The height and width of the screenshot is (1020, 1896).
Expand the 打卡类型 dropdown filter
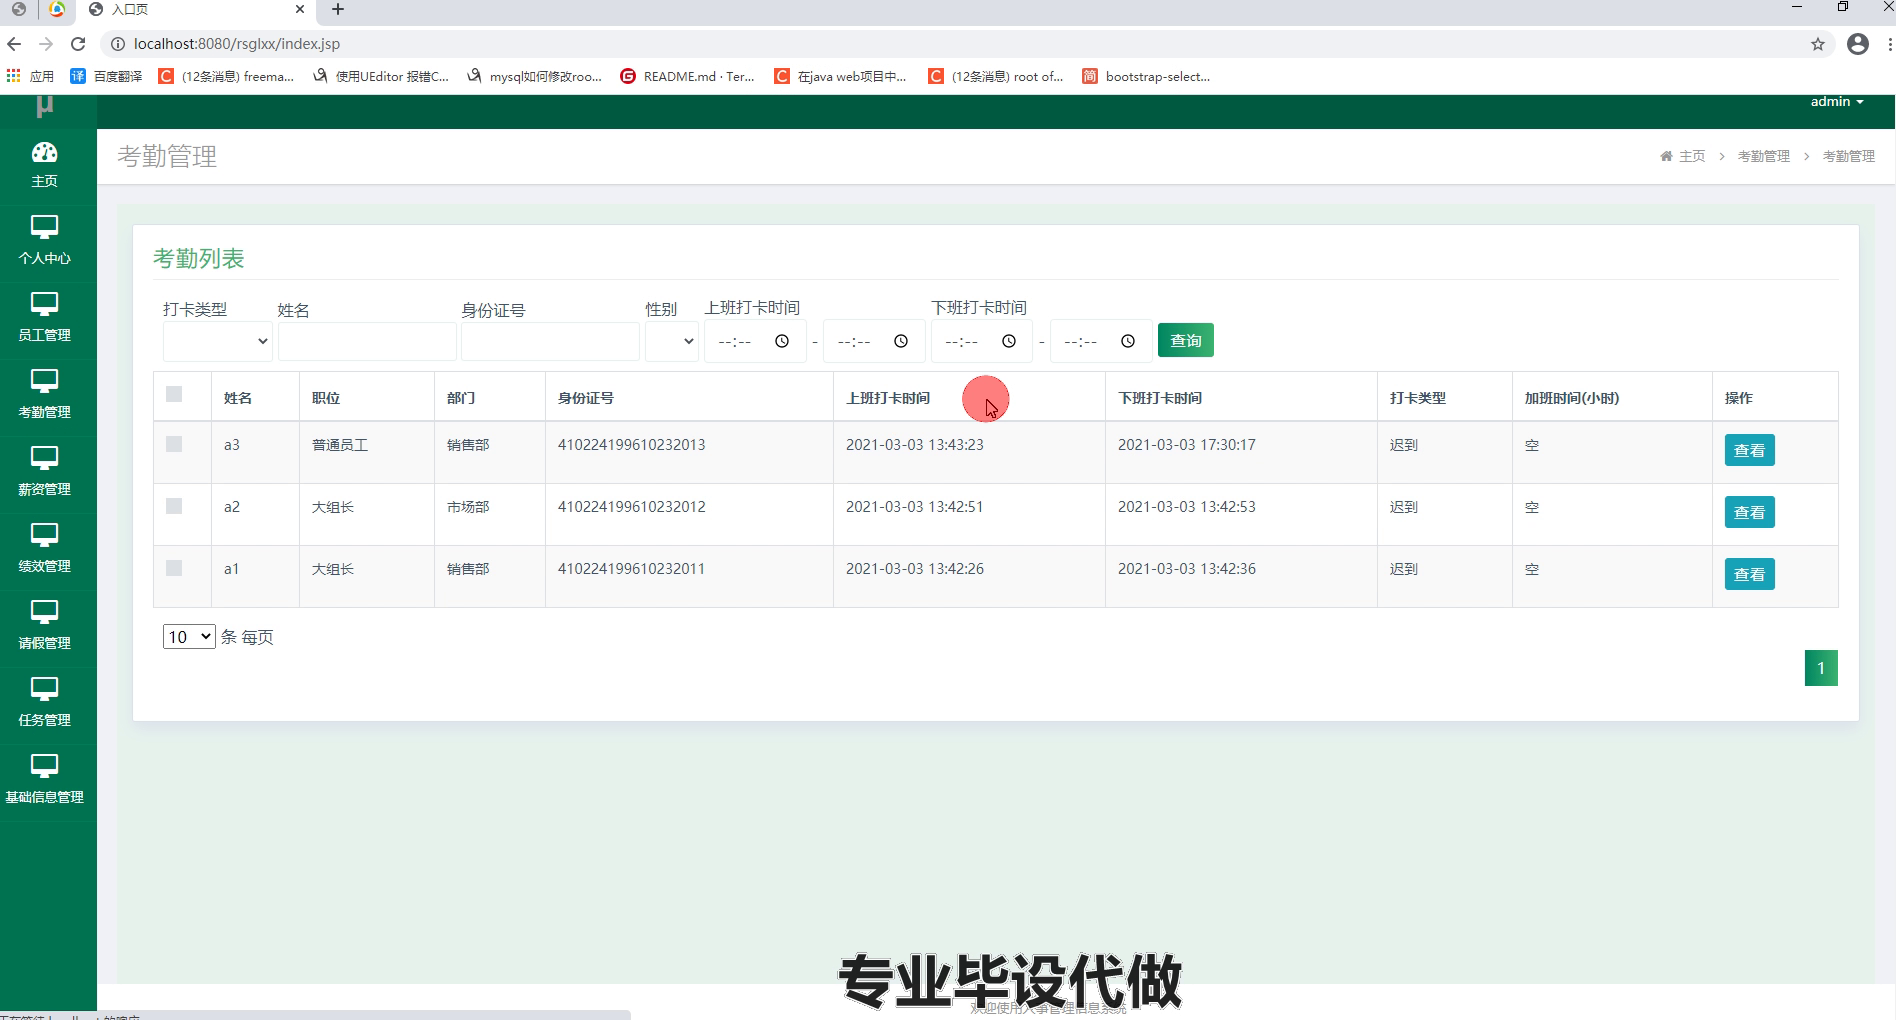point(218,341)
